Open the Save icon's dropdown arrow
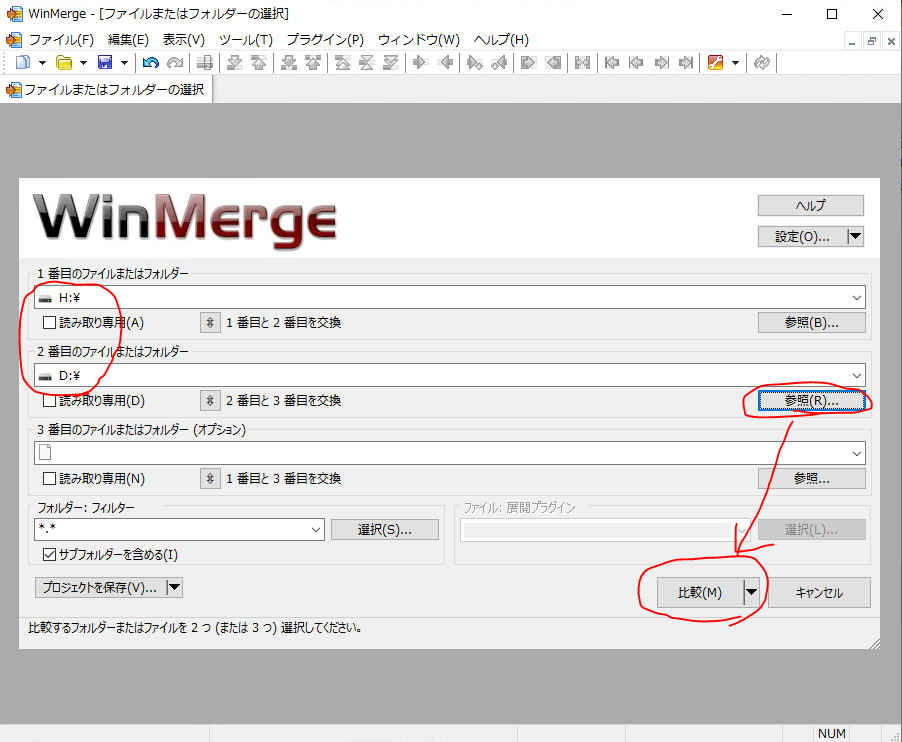Screen dimensions: 902x742 click(124, 62)
